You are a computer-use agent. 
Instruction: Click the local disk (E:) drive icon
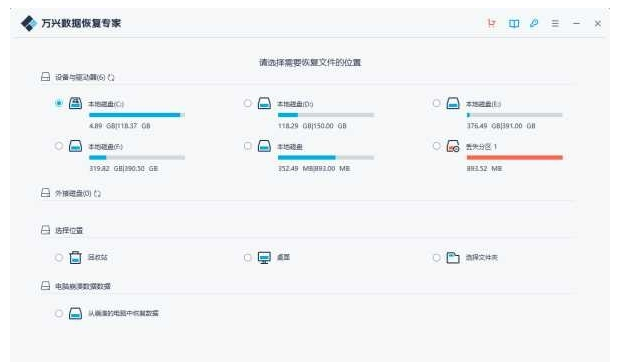click(x=453, y=103)
